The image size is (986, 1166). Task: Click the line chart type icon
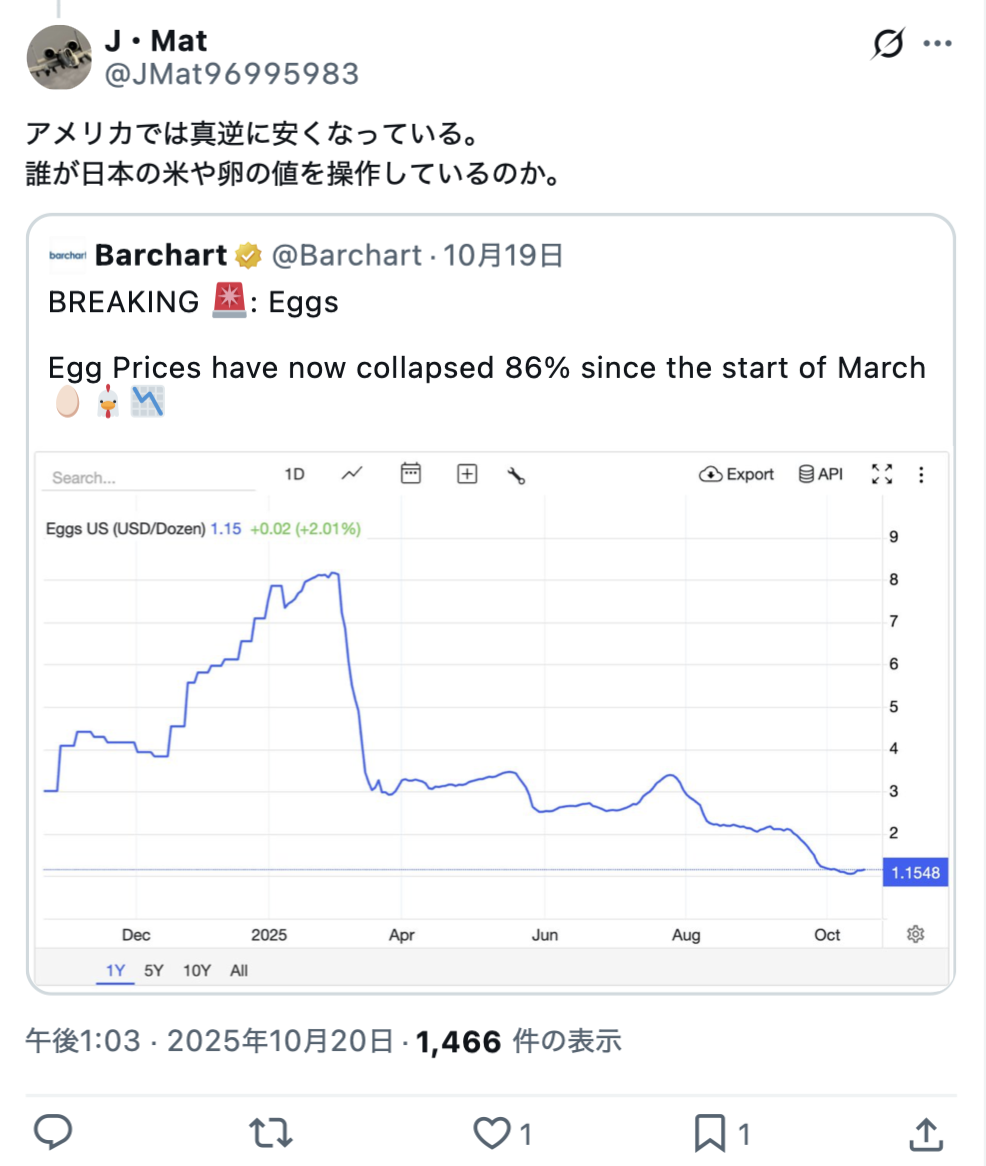(x=351, y=474)
